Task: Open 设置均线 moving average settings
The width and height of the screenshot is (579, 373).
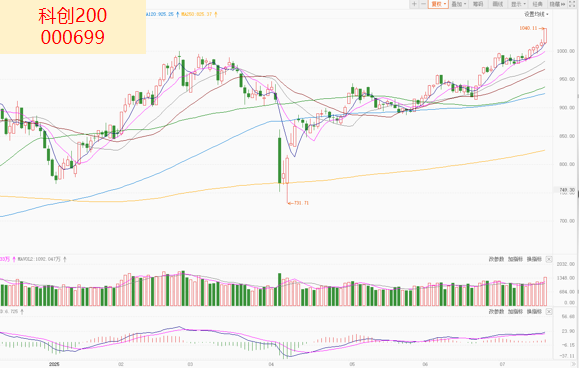Action: [x=537, y=14]
